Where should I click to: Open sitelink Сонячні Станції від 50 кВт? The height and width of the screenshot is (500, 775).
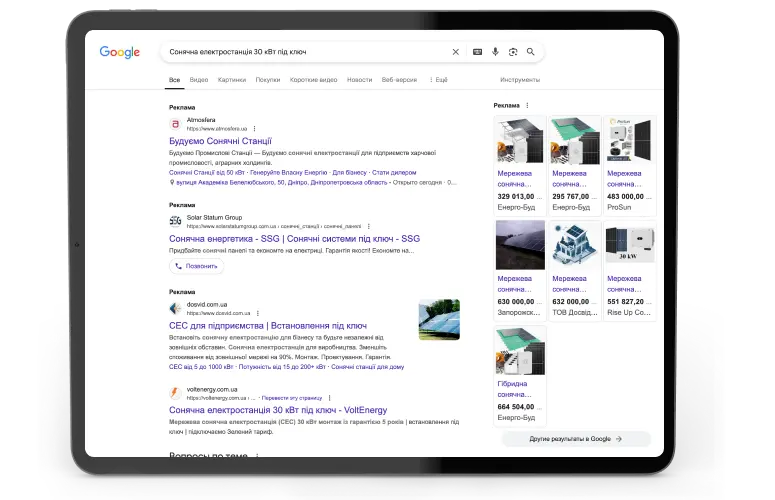(207, 172)
